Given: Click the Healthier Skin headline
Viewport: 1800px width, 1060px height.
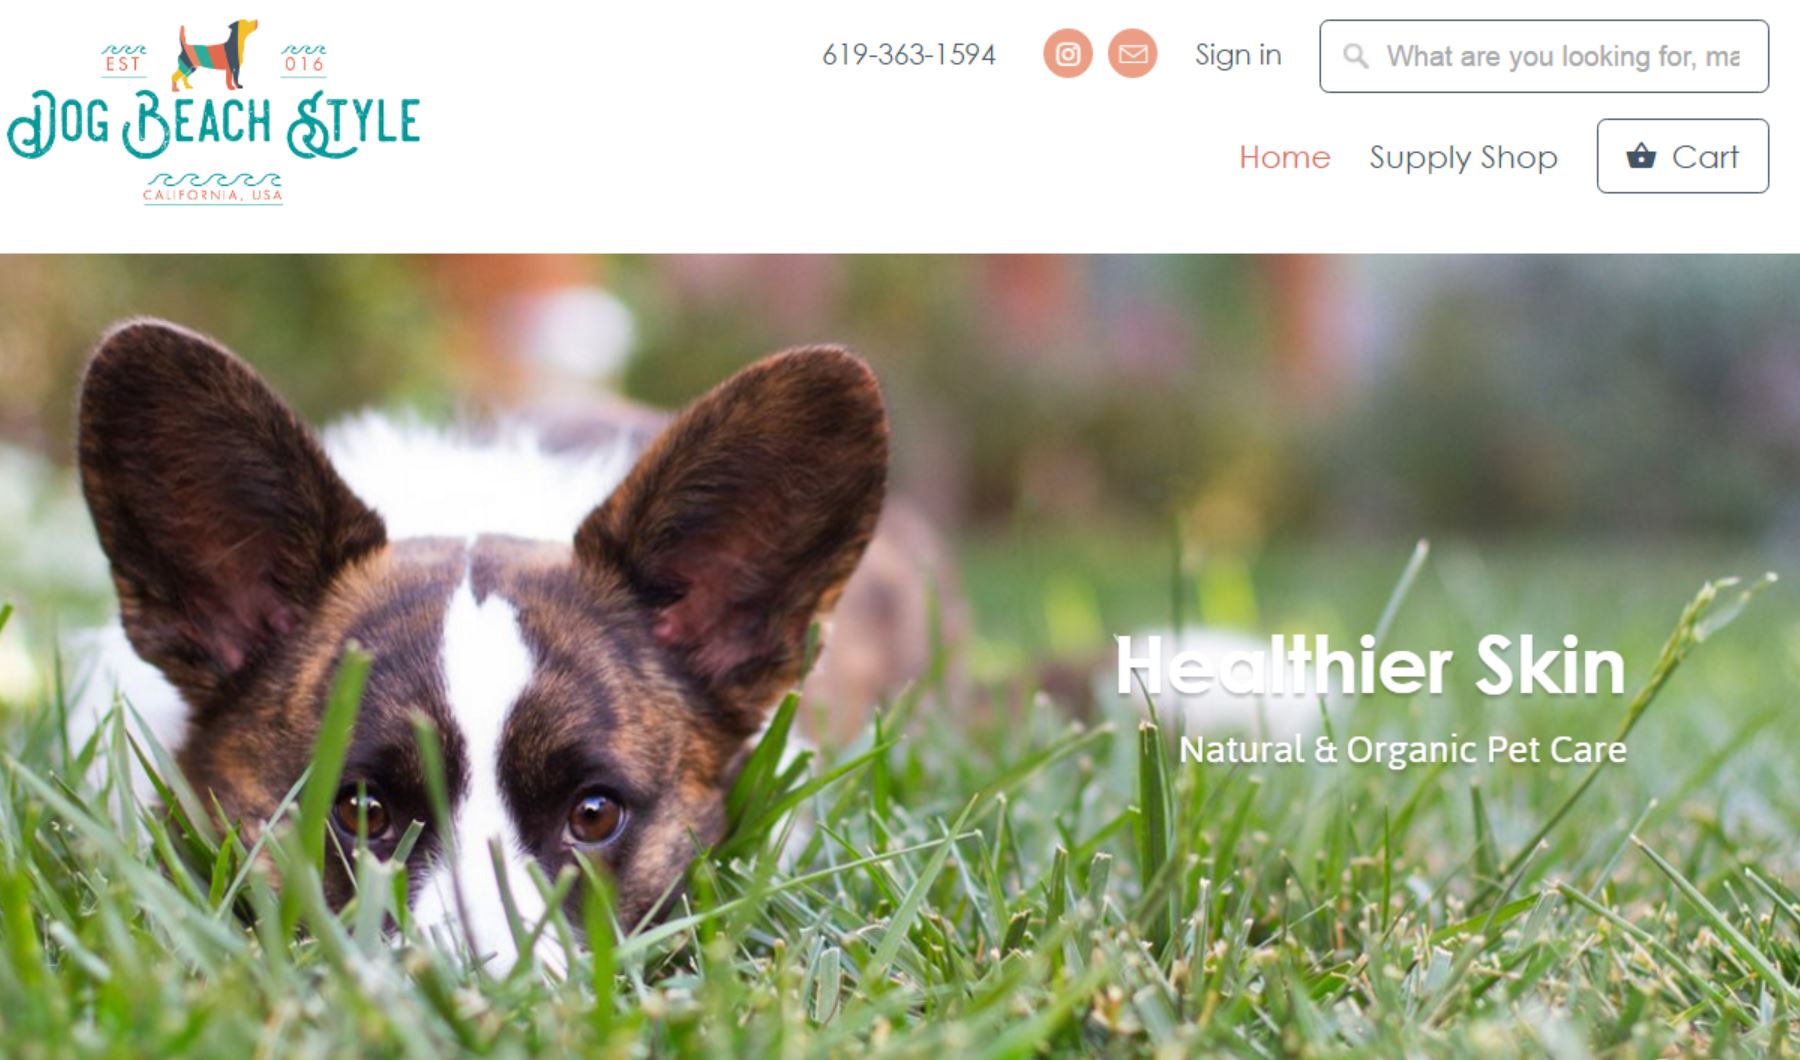Looking at the screenshot, I should (x=1370, y=666).
